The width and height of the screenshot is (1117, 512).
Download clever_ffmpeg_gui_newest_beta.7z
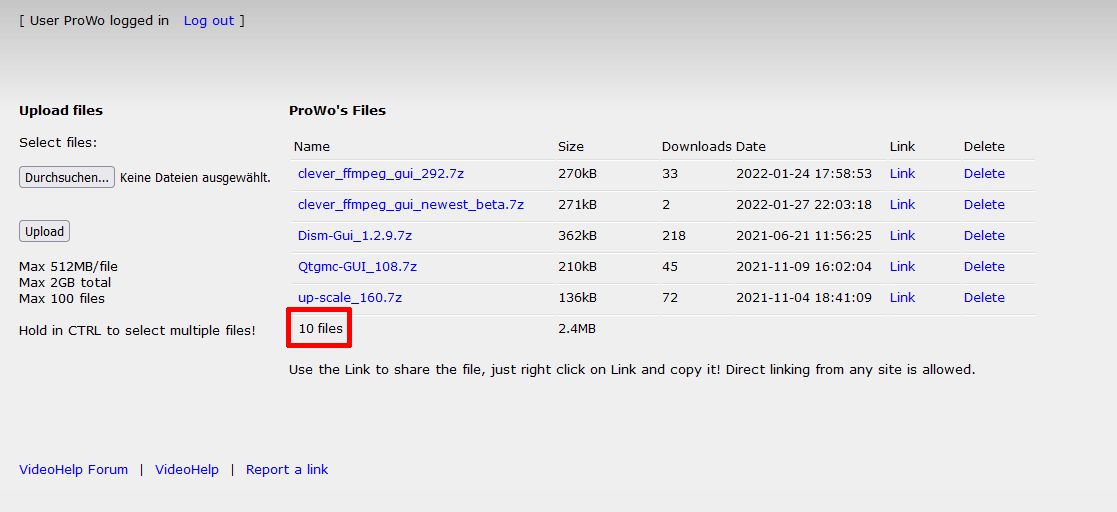click(411, 204)
